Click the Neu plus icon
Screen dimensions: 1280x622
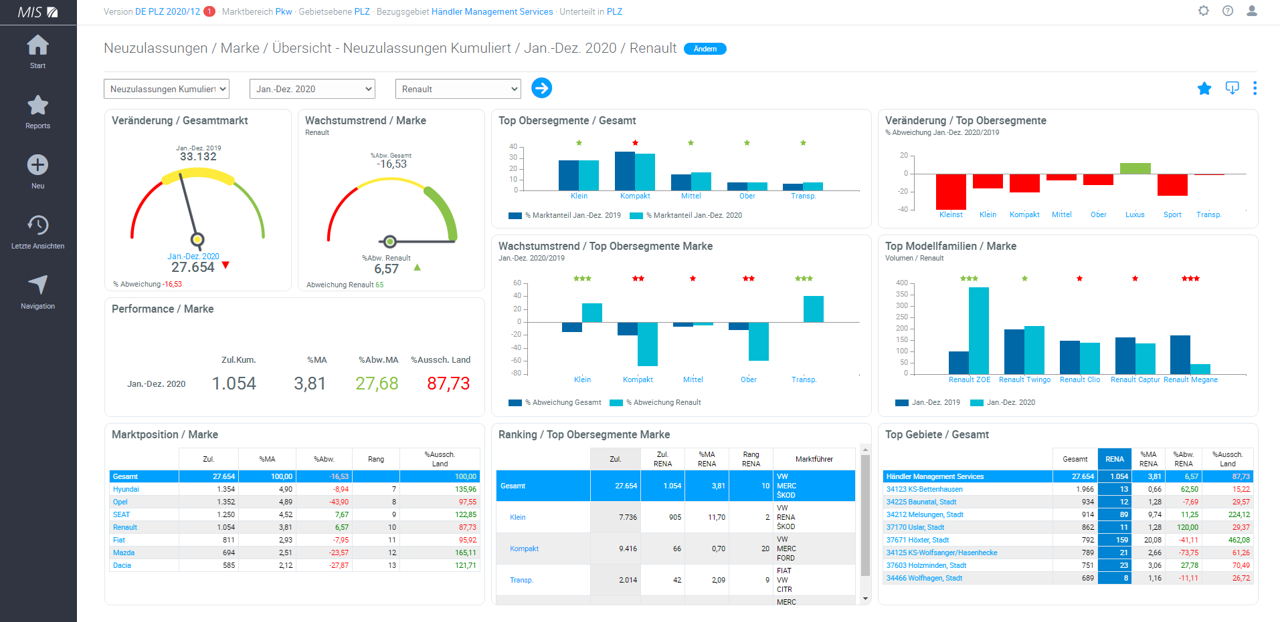38,165
